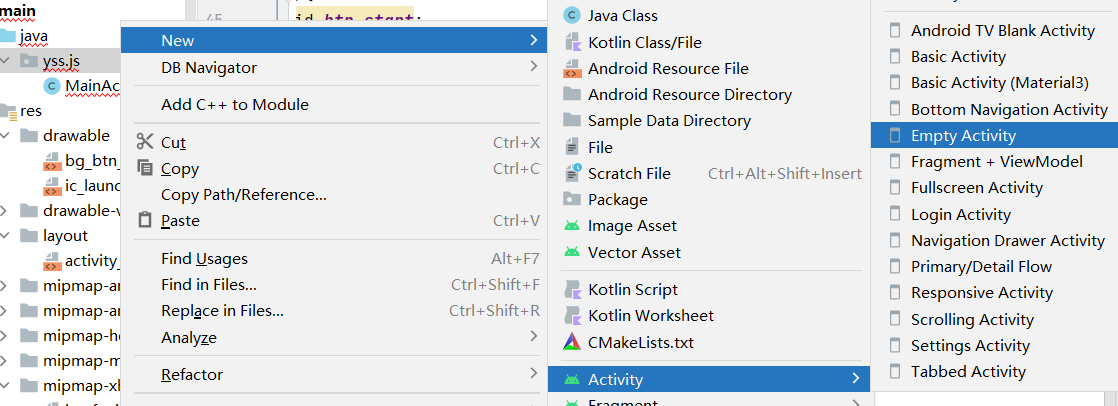This screenshot has width=1118, height=406.
Task: Click the Kotlin Worksheet icon
Action: pos(572,316)
